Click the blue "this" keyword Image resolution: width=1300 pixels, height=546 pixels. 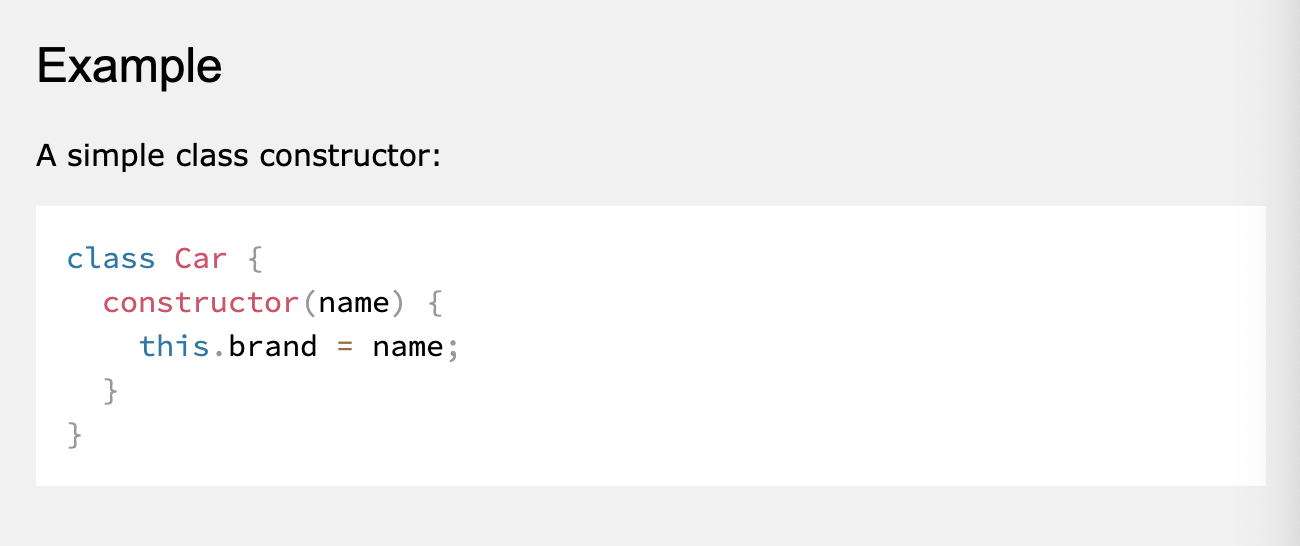click(x=174, y=346)
